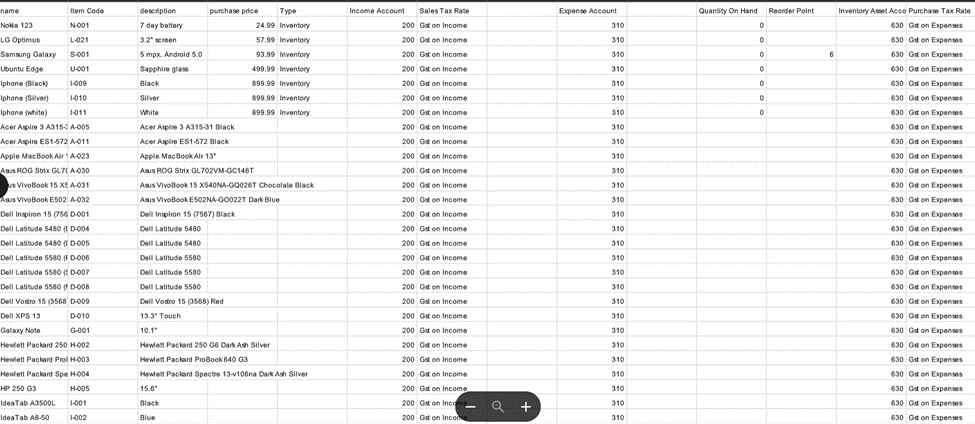Click the 'Reorder Point' column header
Screen dimensions: 975x424
791,11
